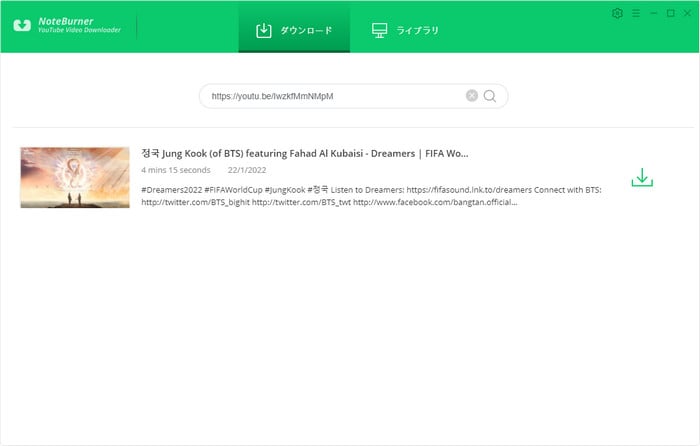Screen dimensions: 700x446
Task: Switch to the ライブラリ tab
Action: click(x=405, y=30)
